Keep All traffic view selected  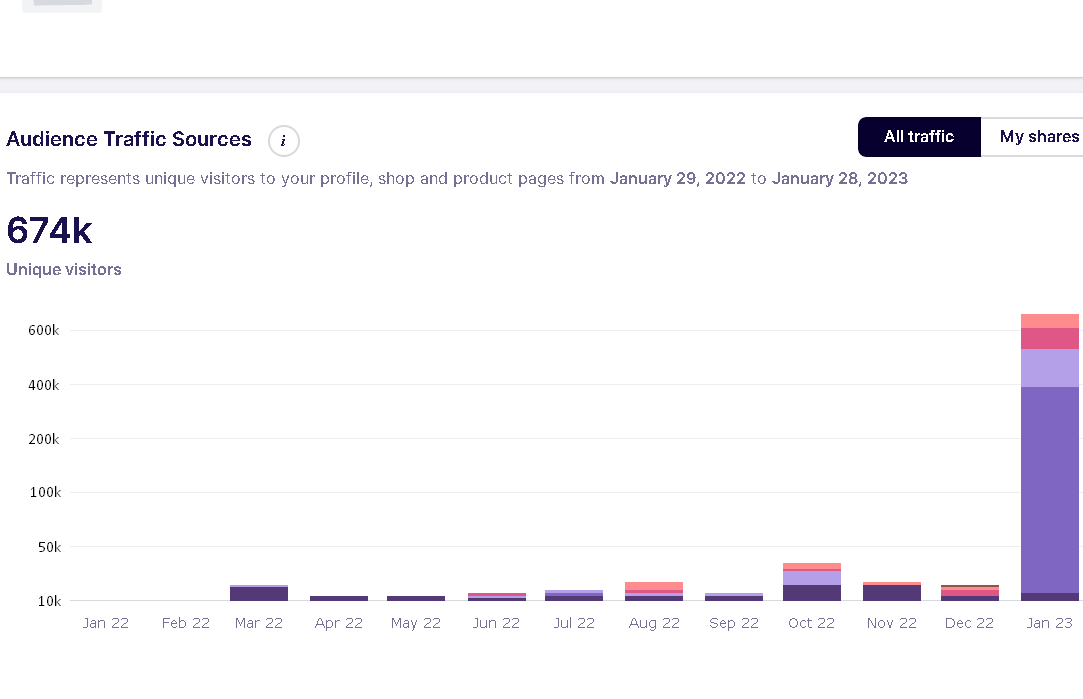pyautogui.click(x=918, y=136)
